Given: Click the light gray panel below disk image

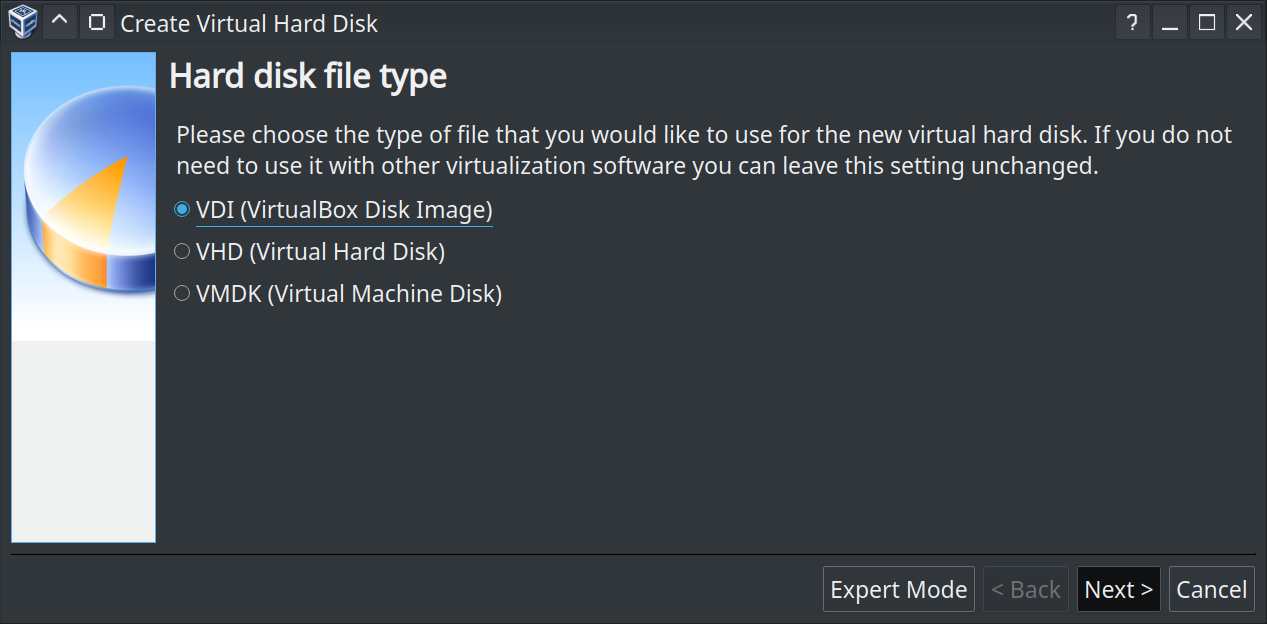Looking at the screenshot, I should pos(84,440).
